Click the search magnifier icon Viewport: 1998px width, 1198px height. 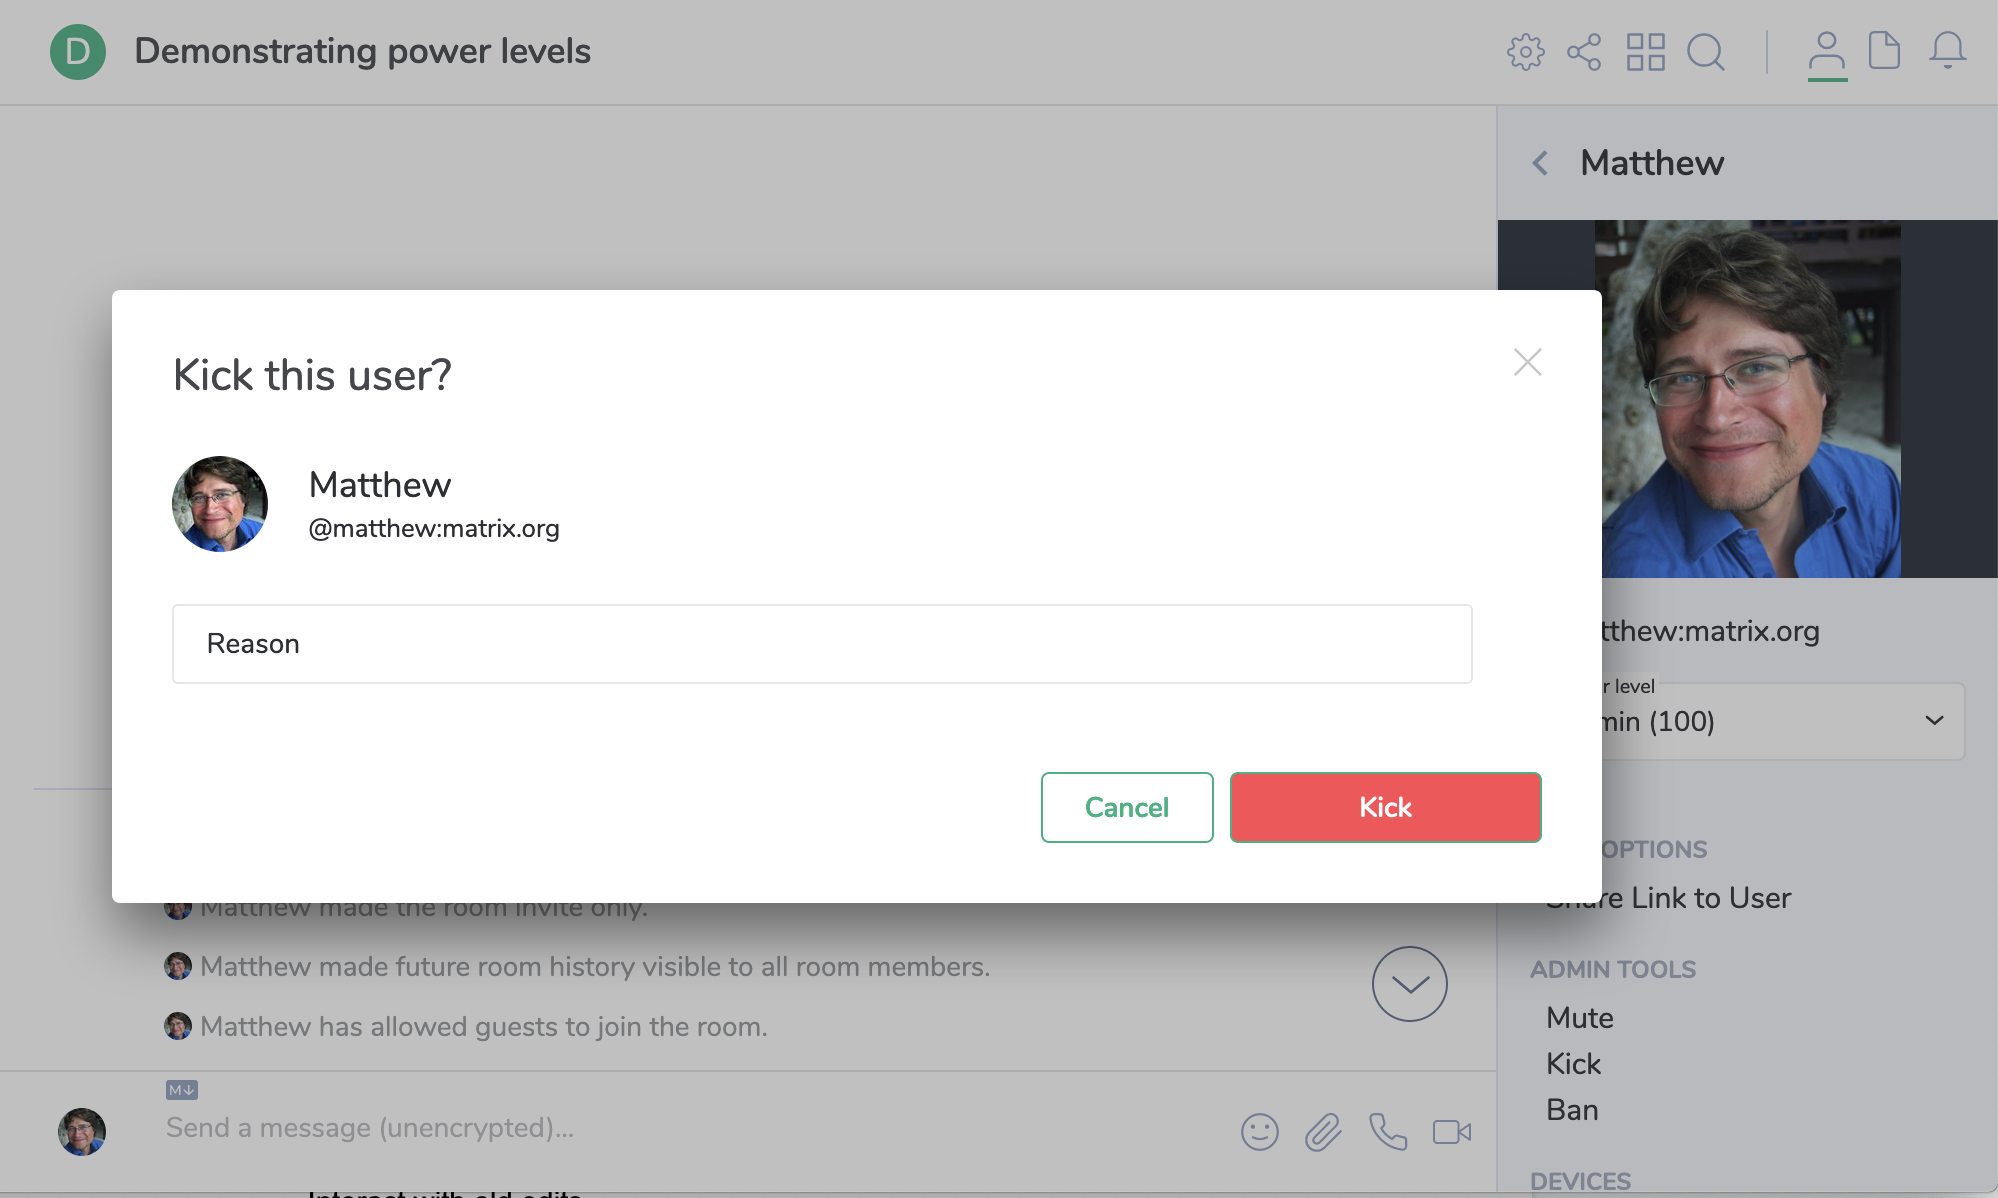pos(1705,52)
